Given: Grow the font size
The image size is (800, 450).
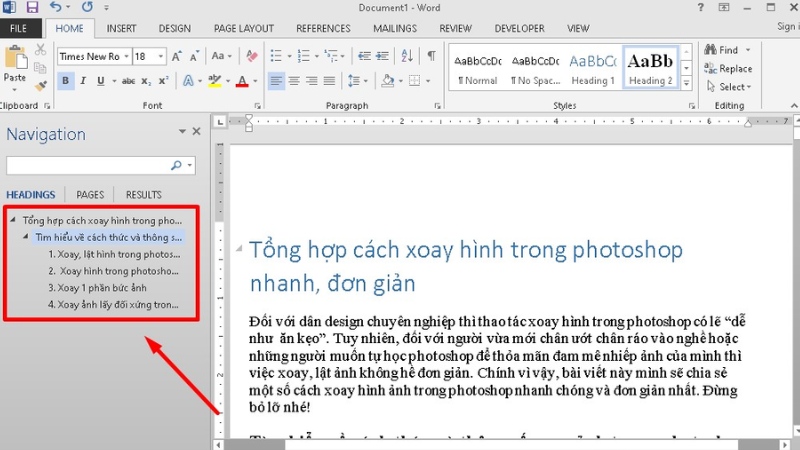Looking at the screenshot, I should pos(177,56).
